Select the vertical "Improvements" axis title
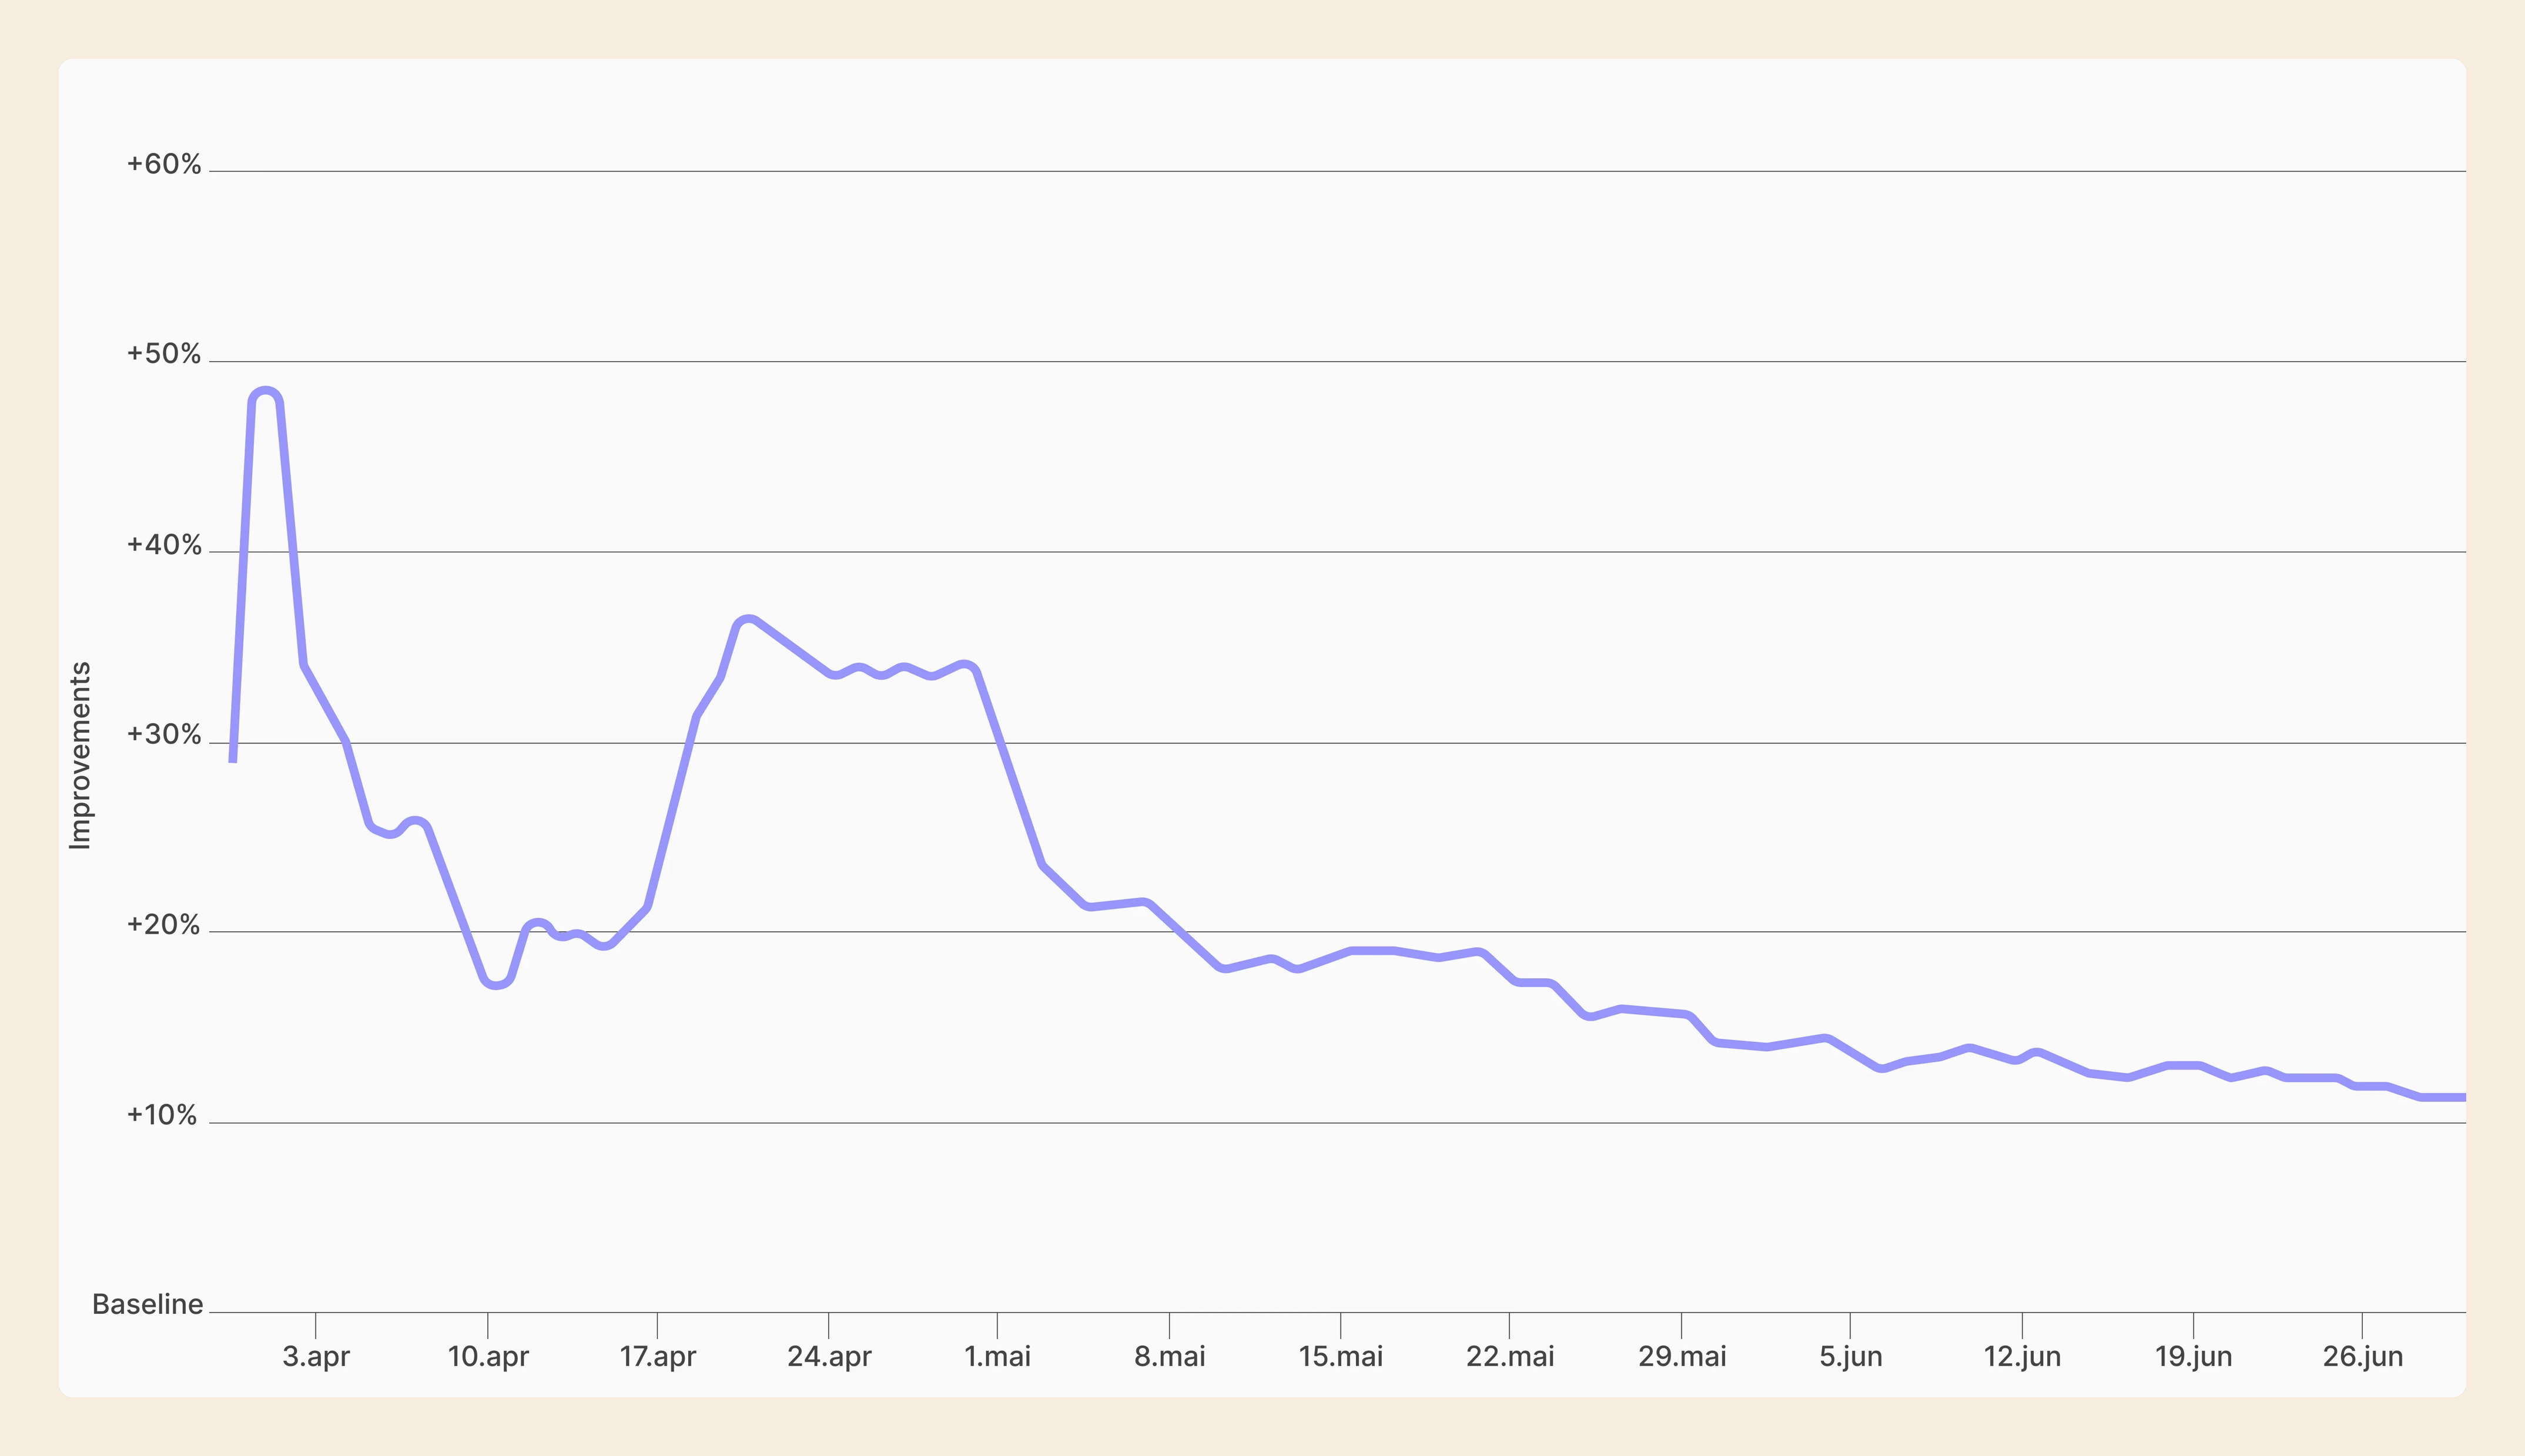2525x1456 pixels. [x=80, y=756]
